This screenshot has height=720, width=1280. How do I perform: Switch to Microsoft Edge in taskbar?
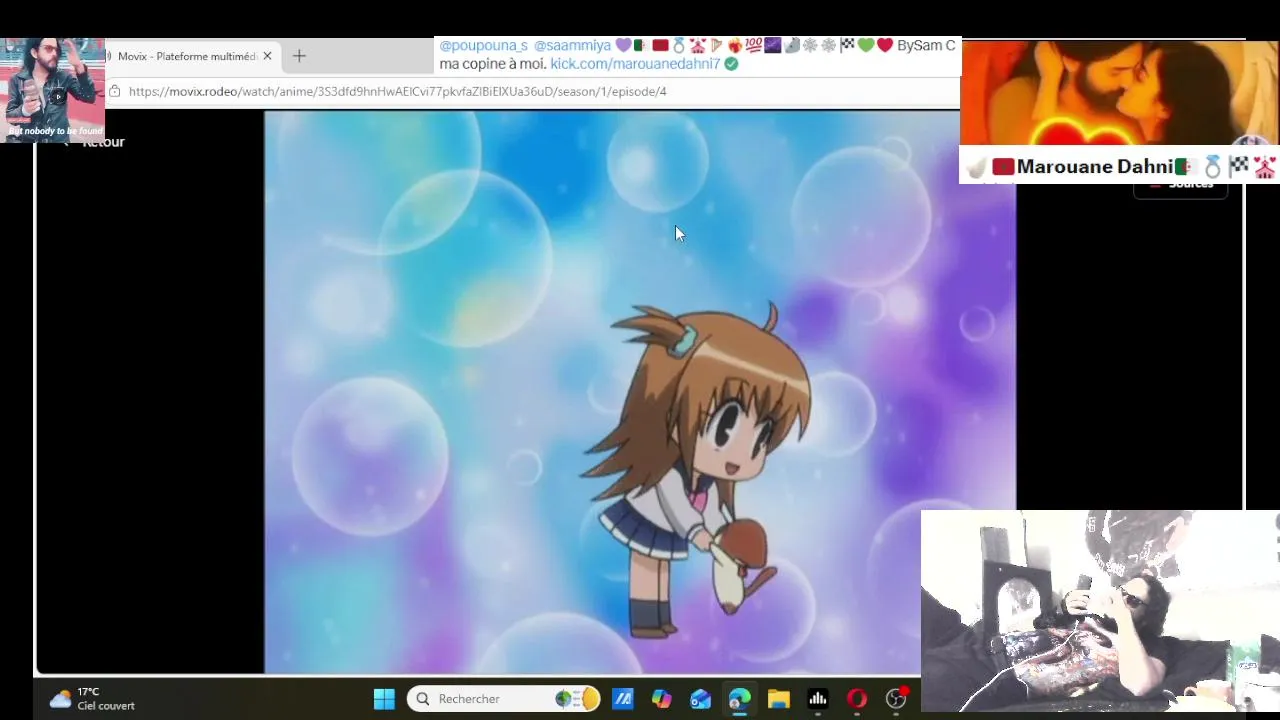(x=740, y=699)
